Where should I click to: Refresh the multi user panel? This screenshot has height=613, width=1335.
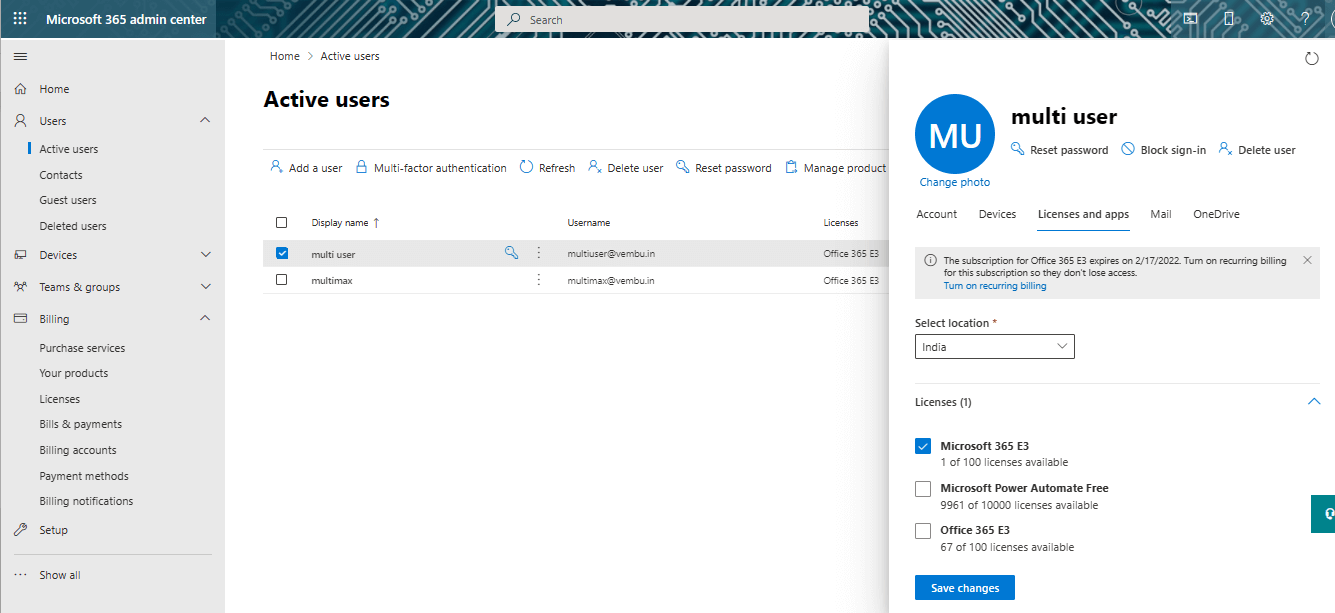1312,59
